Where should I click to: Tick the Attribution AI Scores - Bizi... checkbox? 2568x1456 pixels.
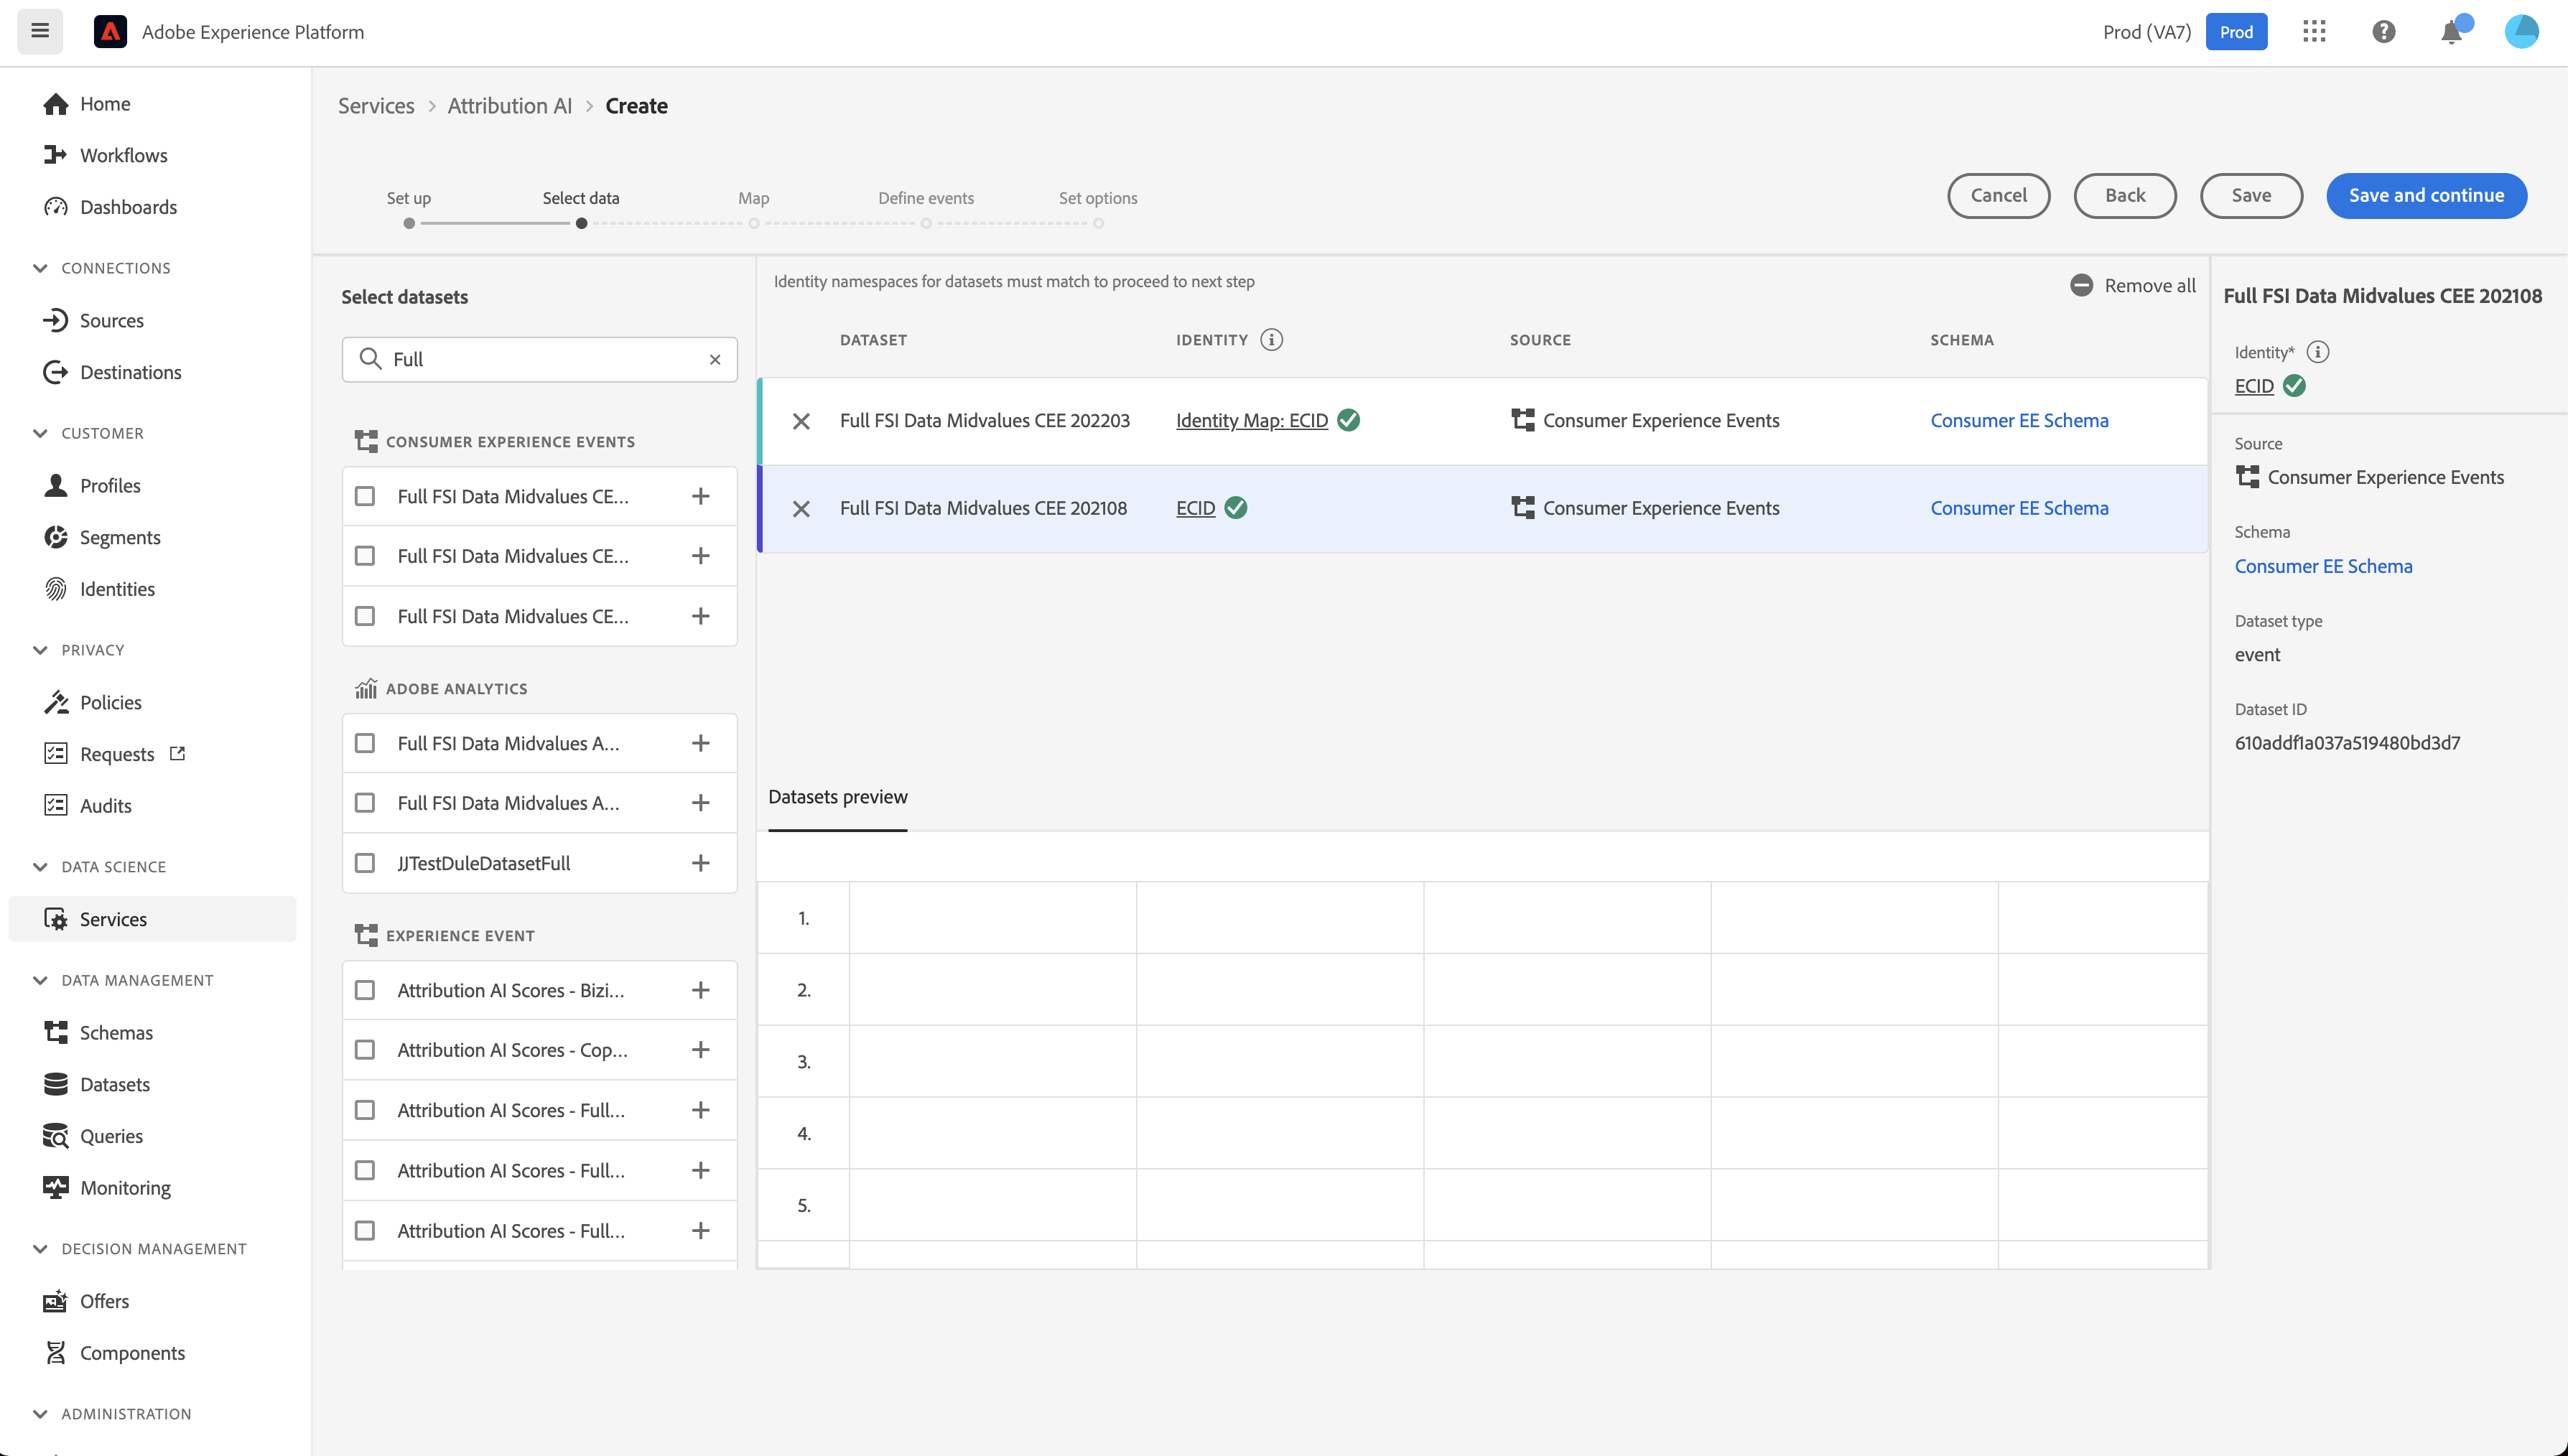pos(365,990)
